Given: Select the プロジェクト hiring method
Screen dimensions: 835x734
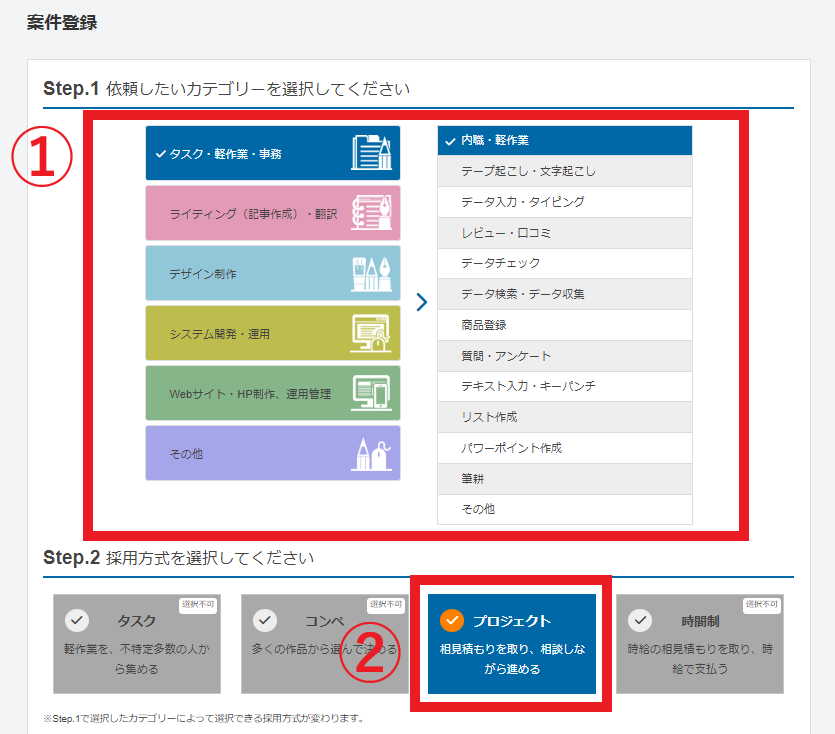Looking at the screenshot, I should [x=512, y=644].
